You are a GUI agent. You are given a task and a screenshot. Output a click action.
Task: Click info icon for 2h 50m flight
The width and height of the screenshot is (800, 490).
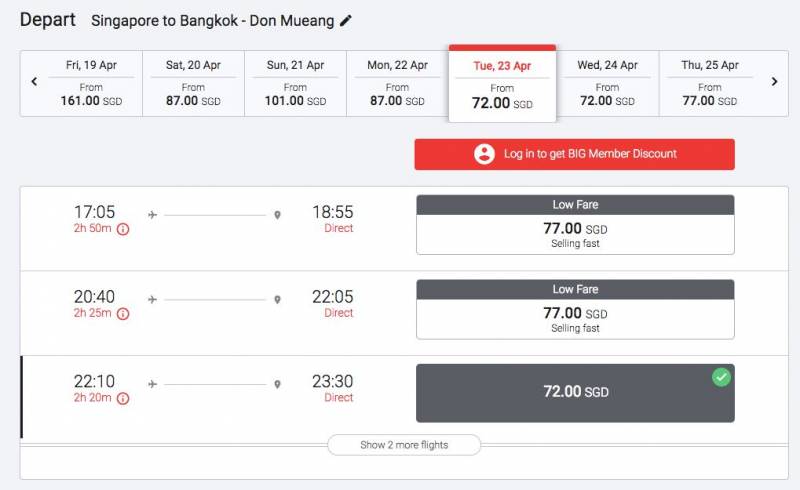(x=123, y=229)
